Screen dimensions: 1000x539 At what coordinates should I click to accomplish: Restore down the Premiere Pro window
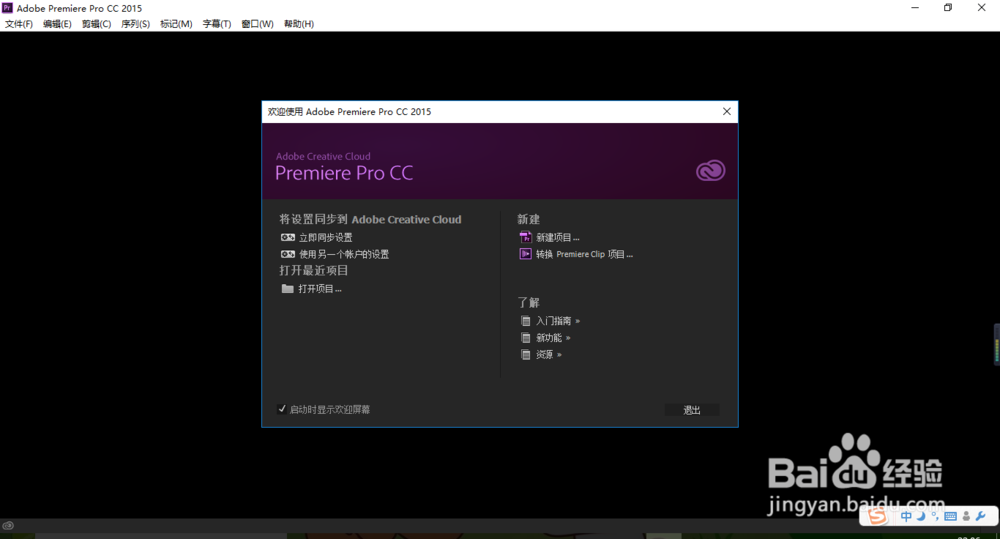click(948, 8)
